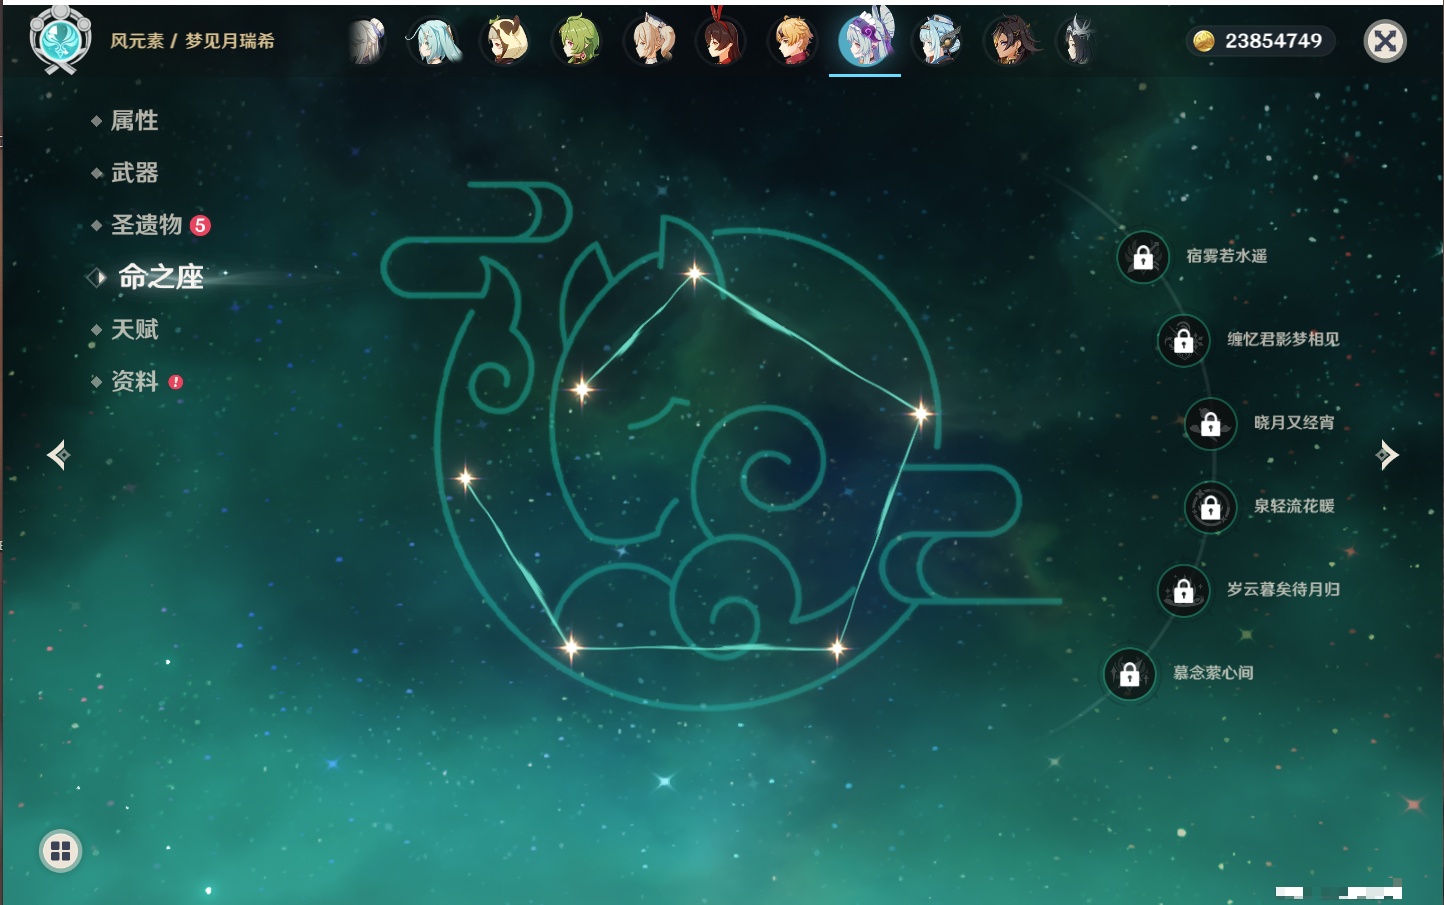Select the faded white-haired character portrait
This screenshot has width=1444, height=905.
[x=366, y=42]
